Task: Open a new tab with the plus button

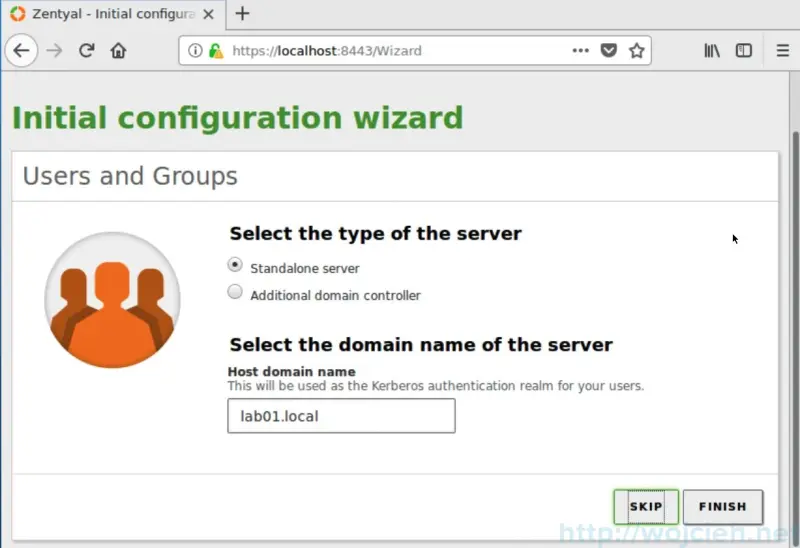Action: coord(242,14)
